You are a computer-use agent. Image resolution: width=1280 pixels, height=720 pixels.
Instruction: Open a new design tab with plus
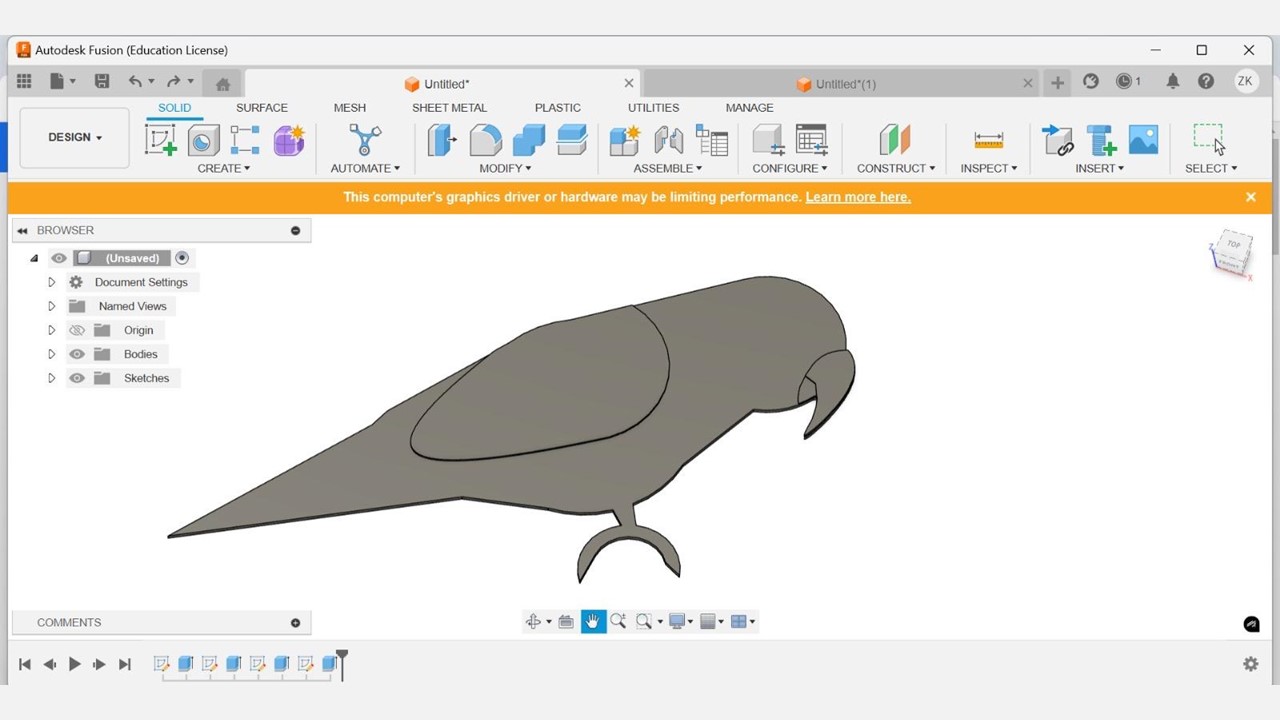tap(1057, 83)
